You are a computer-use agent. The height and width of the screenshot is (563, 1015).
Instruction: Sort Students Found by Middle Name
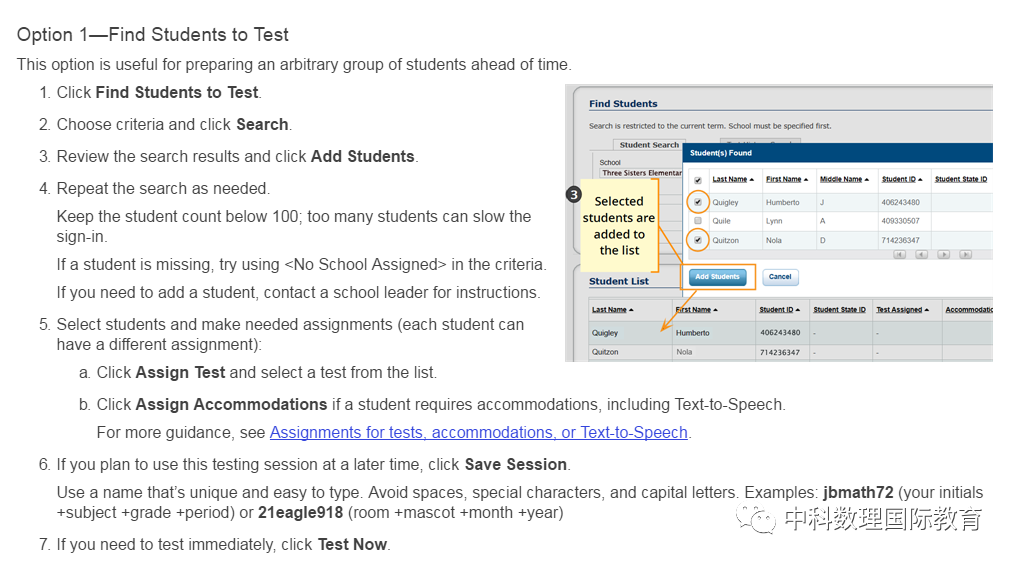coord(844,179)
